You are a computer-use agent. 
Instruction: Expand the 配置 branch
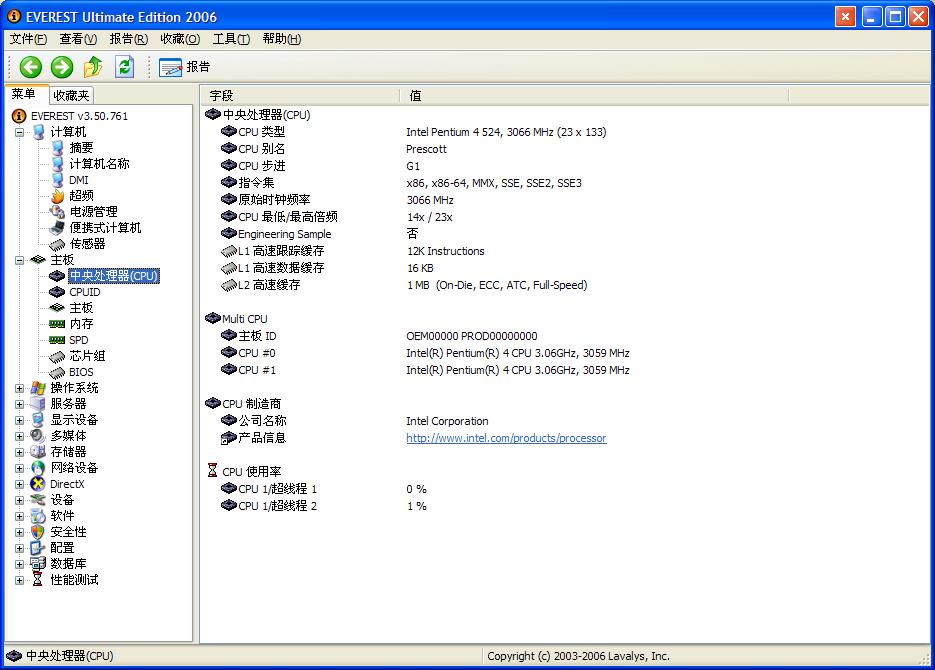tap(20, 548)
